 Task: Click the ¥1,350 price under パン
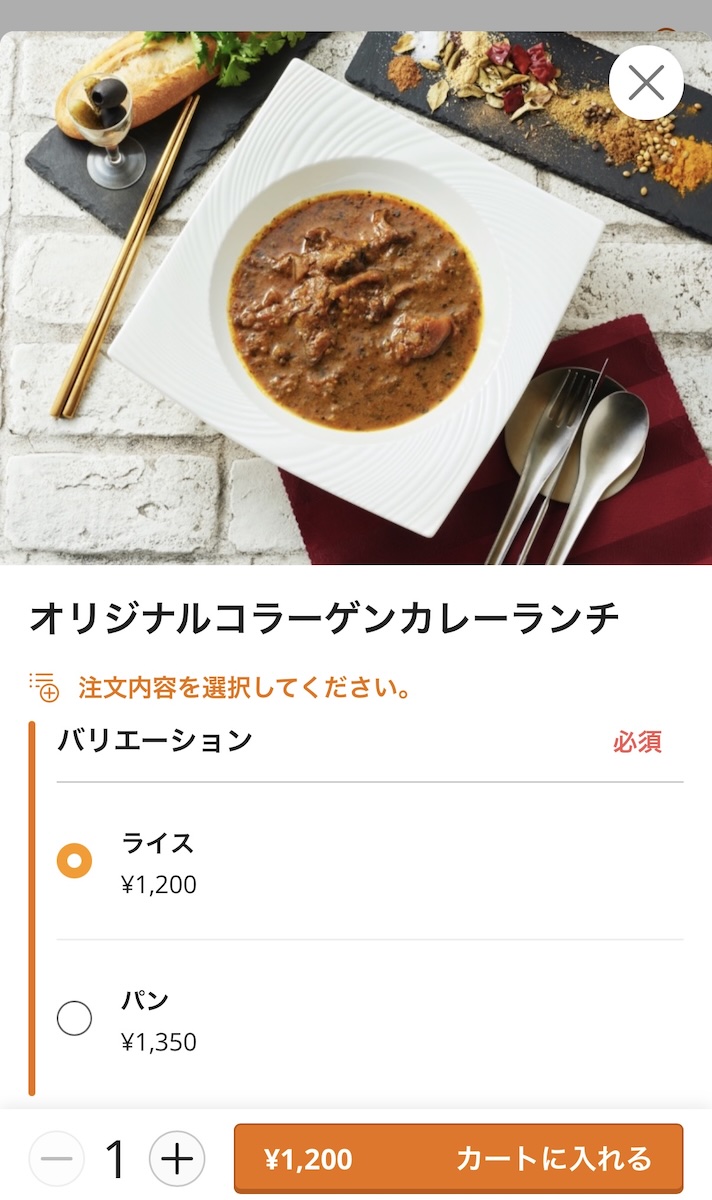pyautogui.click(x=159, y=1042)
